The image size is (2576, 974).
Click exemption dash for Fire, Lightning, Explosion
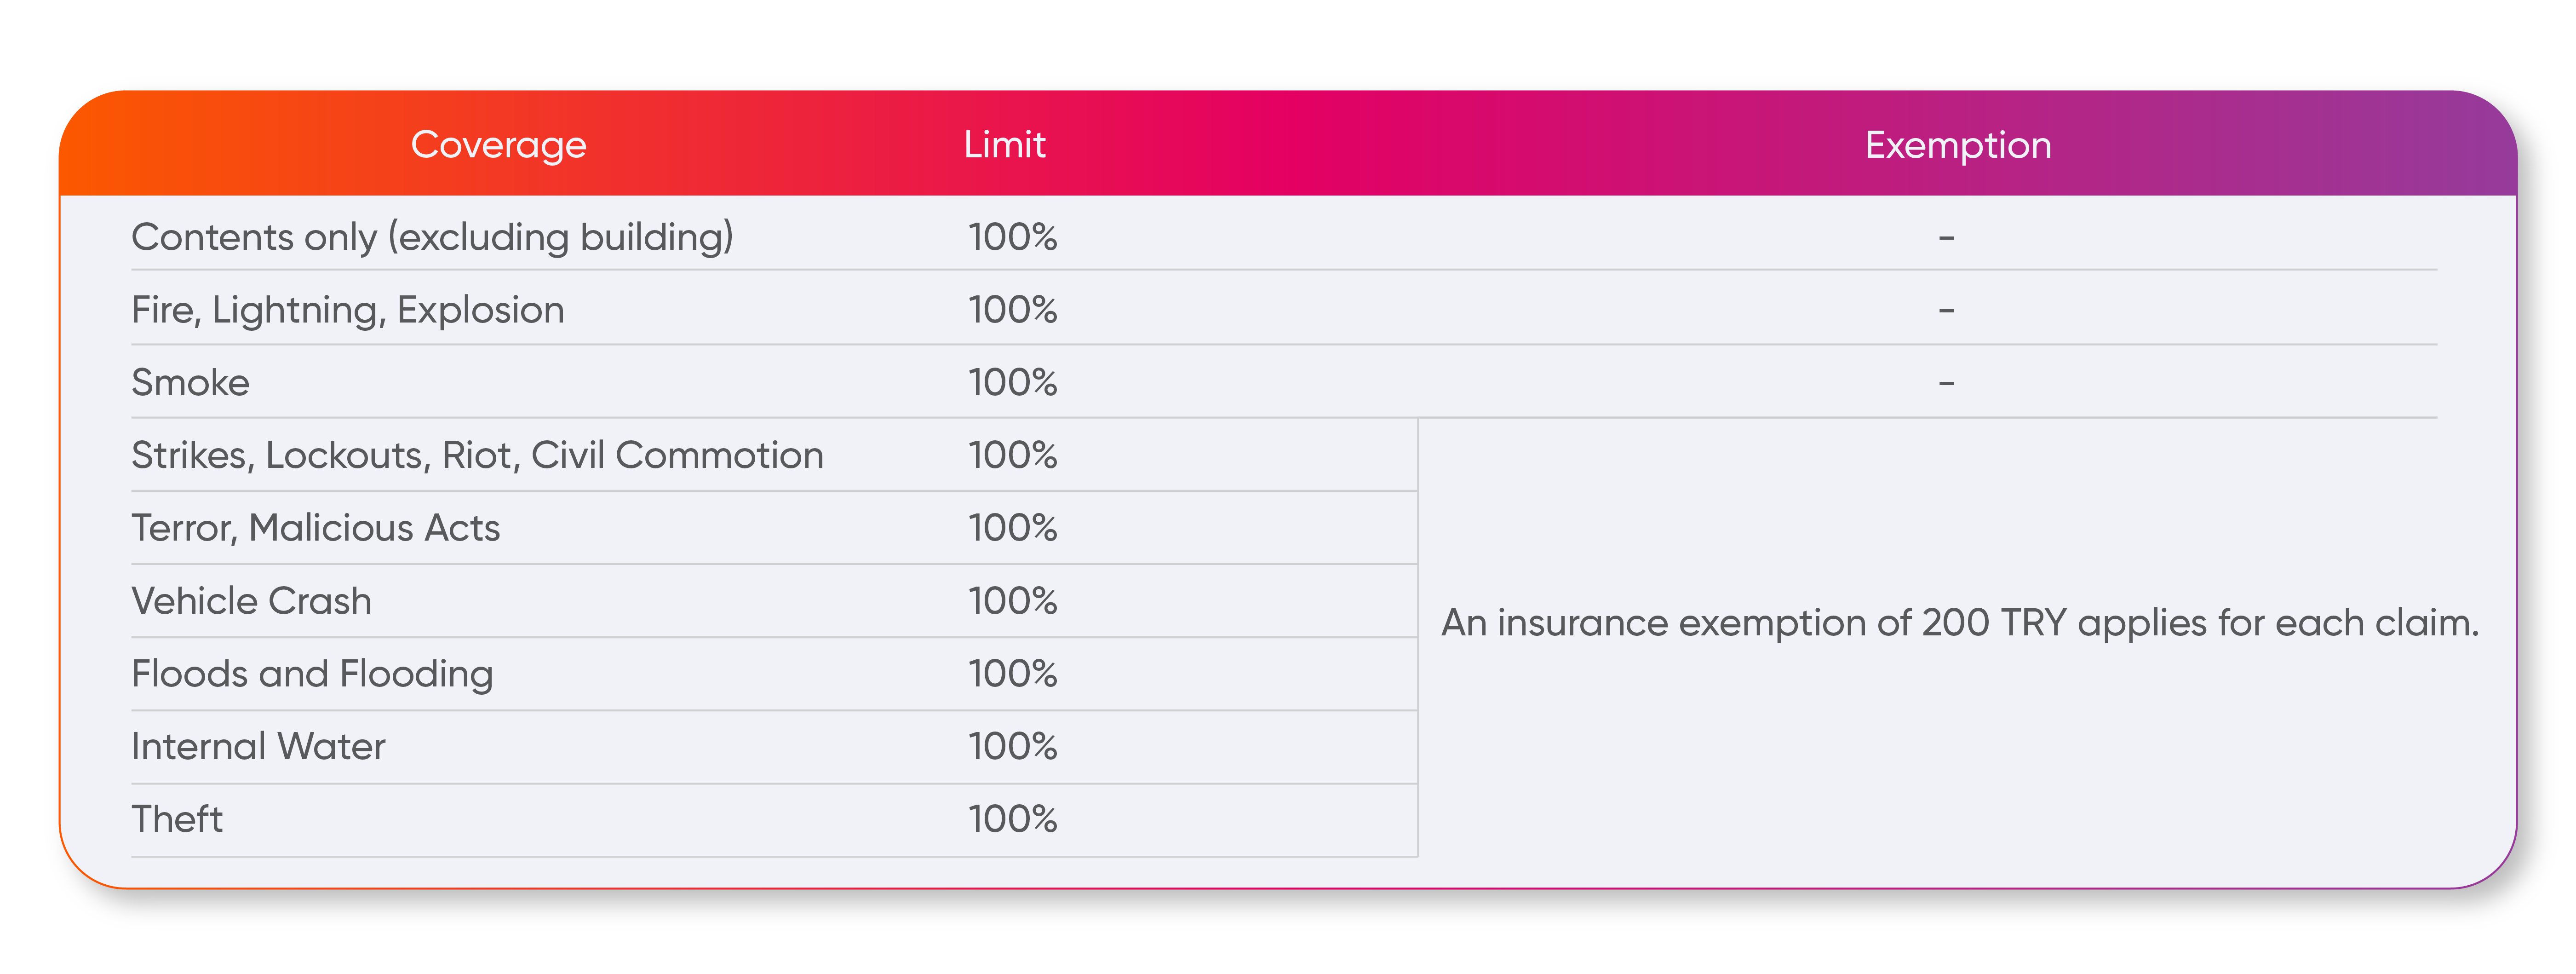tap(1946, 311)
